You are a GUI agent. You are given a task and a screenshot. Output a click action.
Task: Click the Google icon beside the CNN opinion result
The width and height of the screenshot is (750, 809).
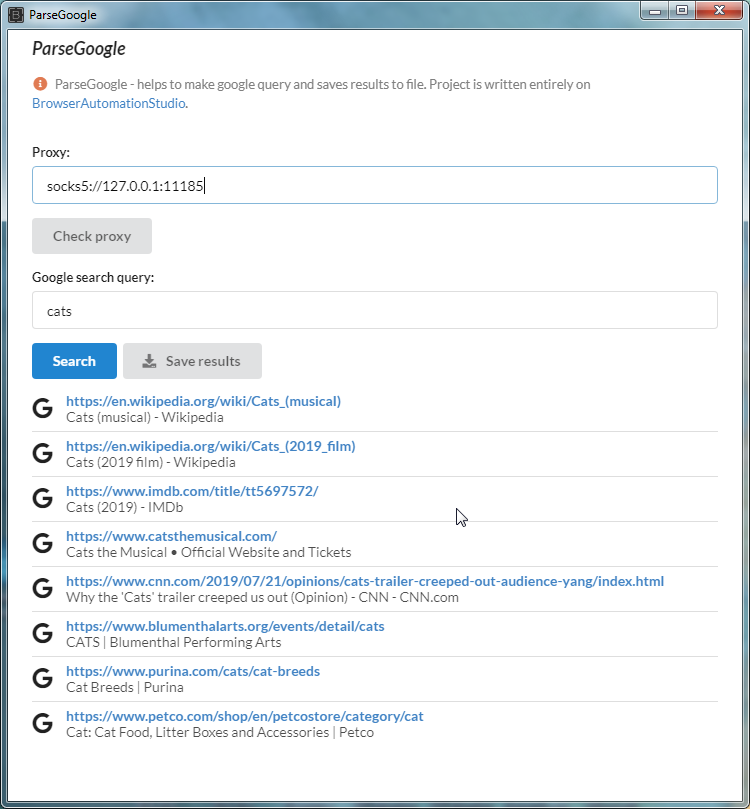42,588
